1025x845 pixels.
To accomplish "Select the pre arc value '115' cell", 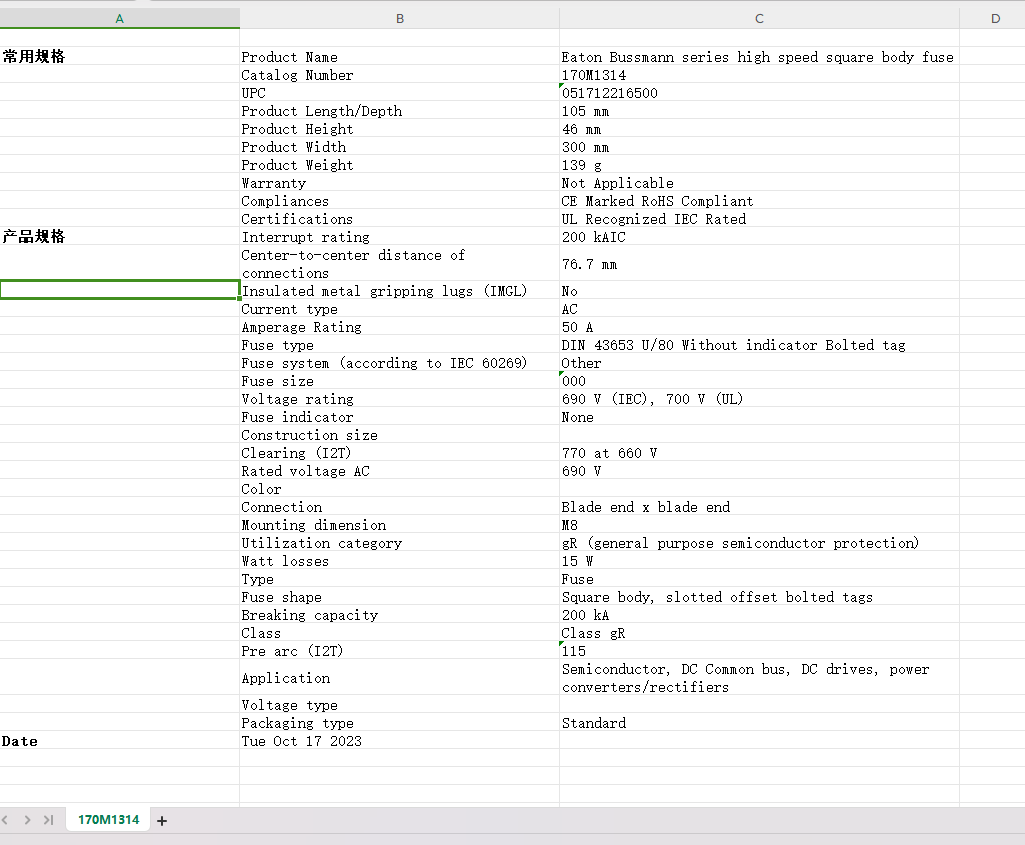I will [759, 650].
